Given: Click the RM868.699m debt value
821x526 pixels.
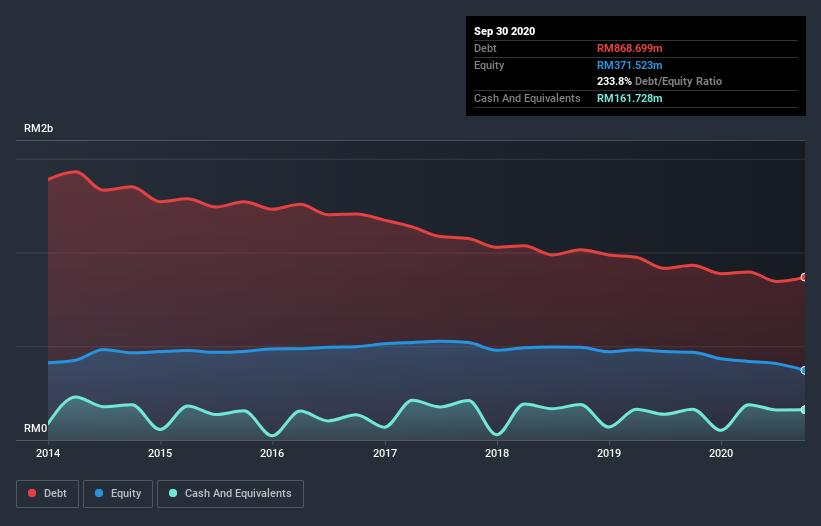Looking at the screenshot, I should pos(629,48).
